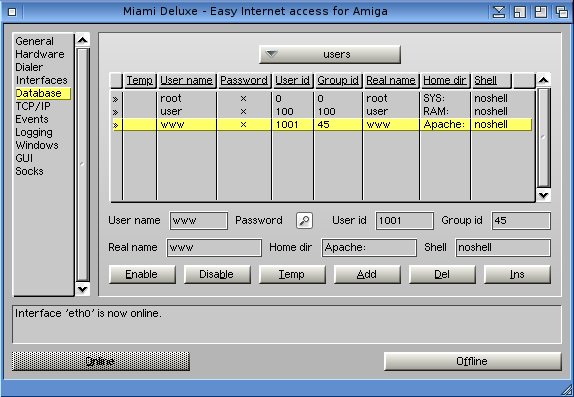Image resolution: width=574 pixels, height=397 pixels.
Task: Click the Disable button
Action: coord(217,274)
